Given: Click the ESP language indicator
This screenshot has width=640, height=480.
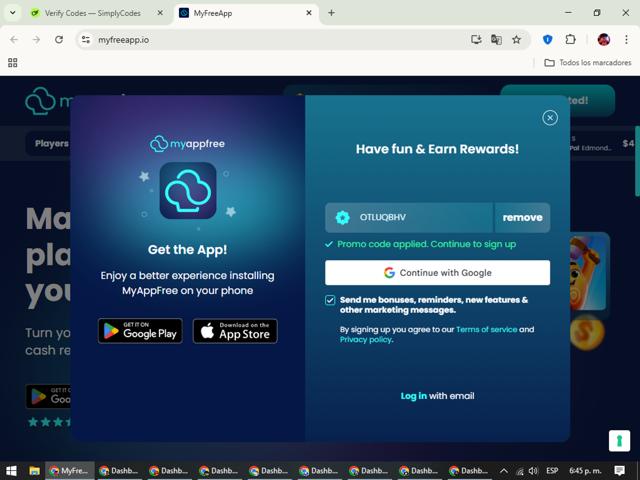Looking at the screenshot, I should click(x=552, y=471).
